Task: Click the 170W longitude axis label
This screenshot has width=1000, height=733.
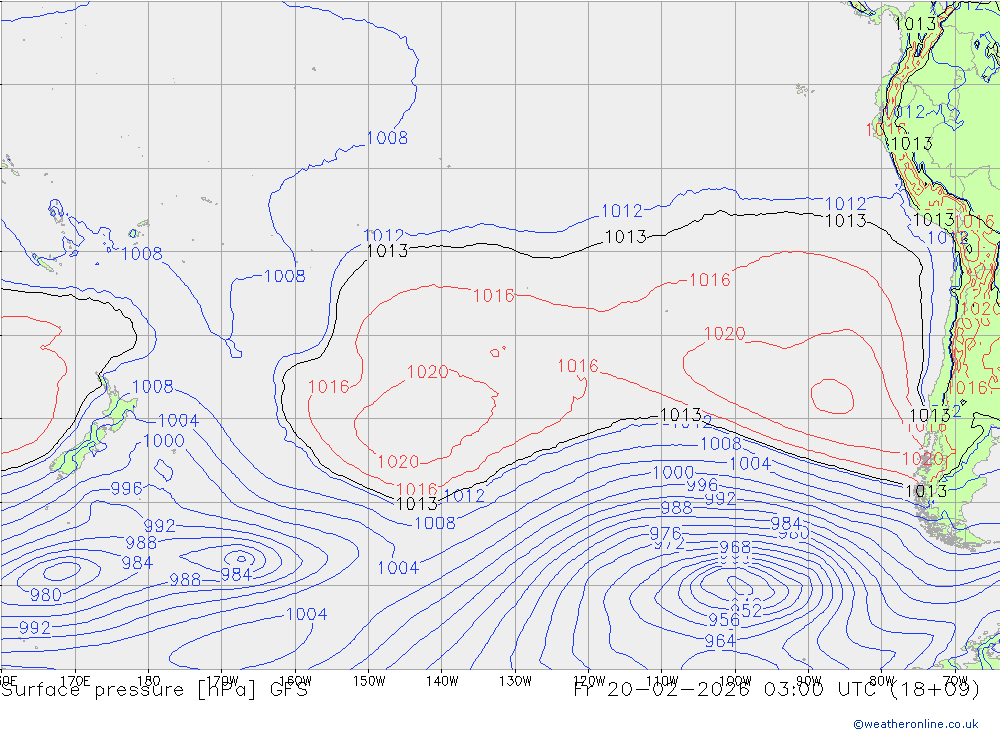Action: pos(222,681)
